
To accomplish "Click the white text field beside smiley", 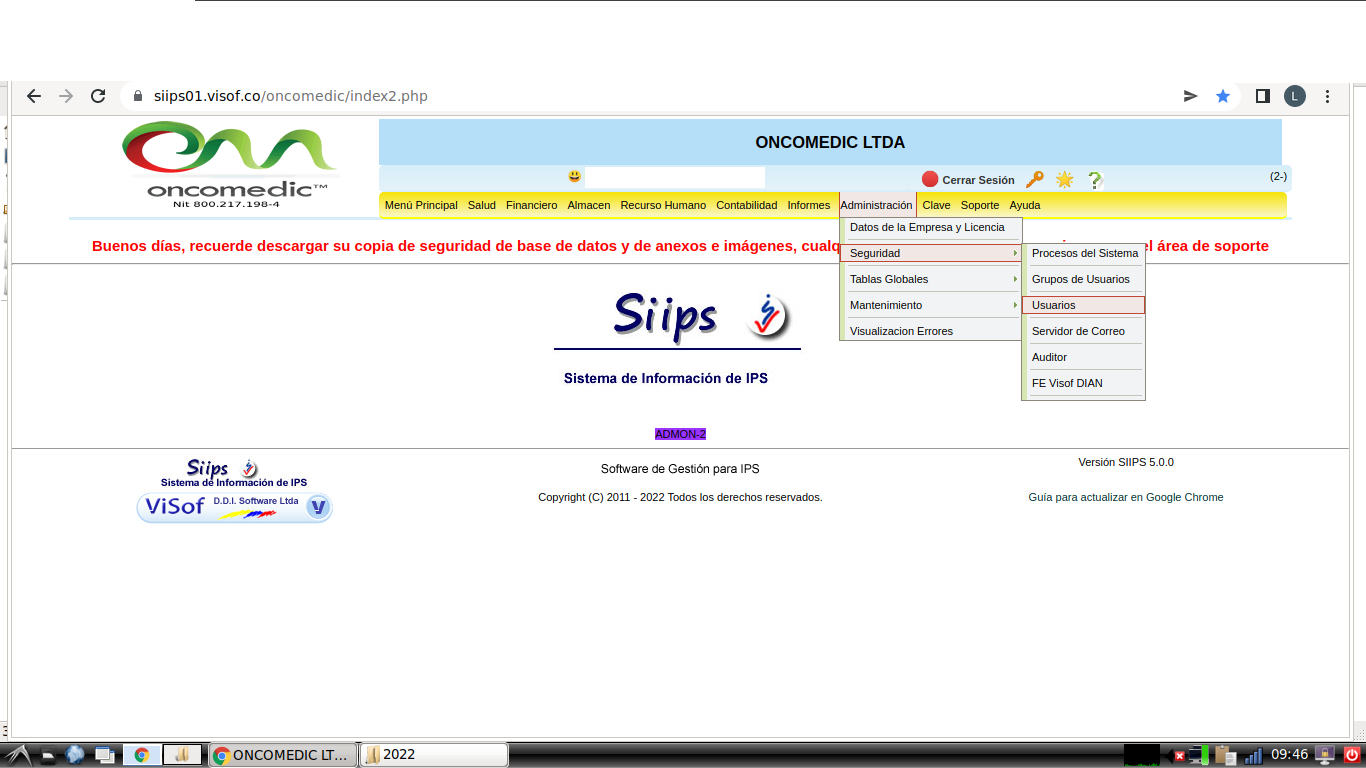I will [674, 178].
